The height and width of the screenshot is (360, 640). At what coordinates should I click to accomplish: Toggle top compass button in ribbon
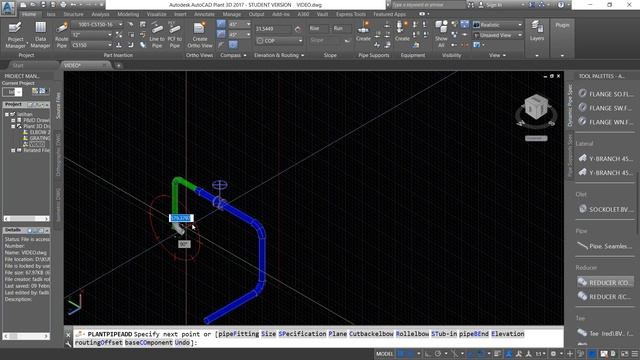pyautogui.click(x=221, y=24)
